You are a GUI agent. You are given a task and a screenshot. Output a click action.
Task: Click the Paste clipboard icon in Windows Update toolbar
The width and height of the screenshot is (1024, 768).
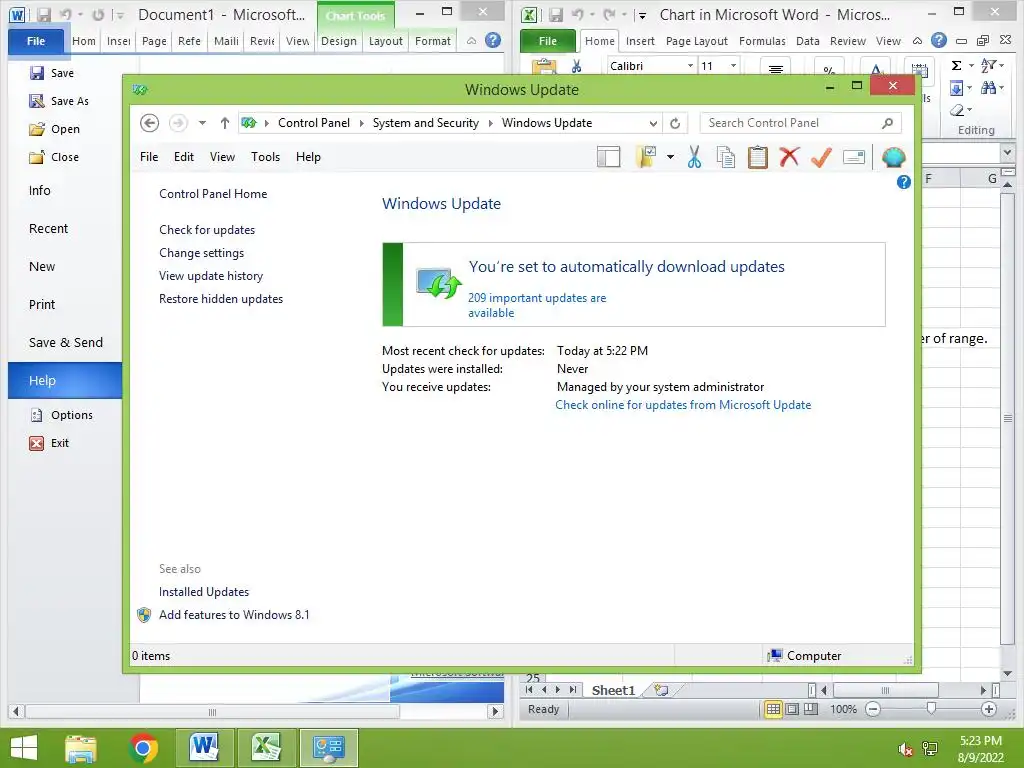(x=758, y=157)
